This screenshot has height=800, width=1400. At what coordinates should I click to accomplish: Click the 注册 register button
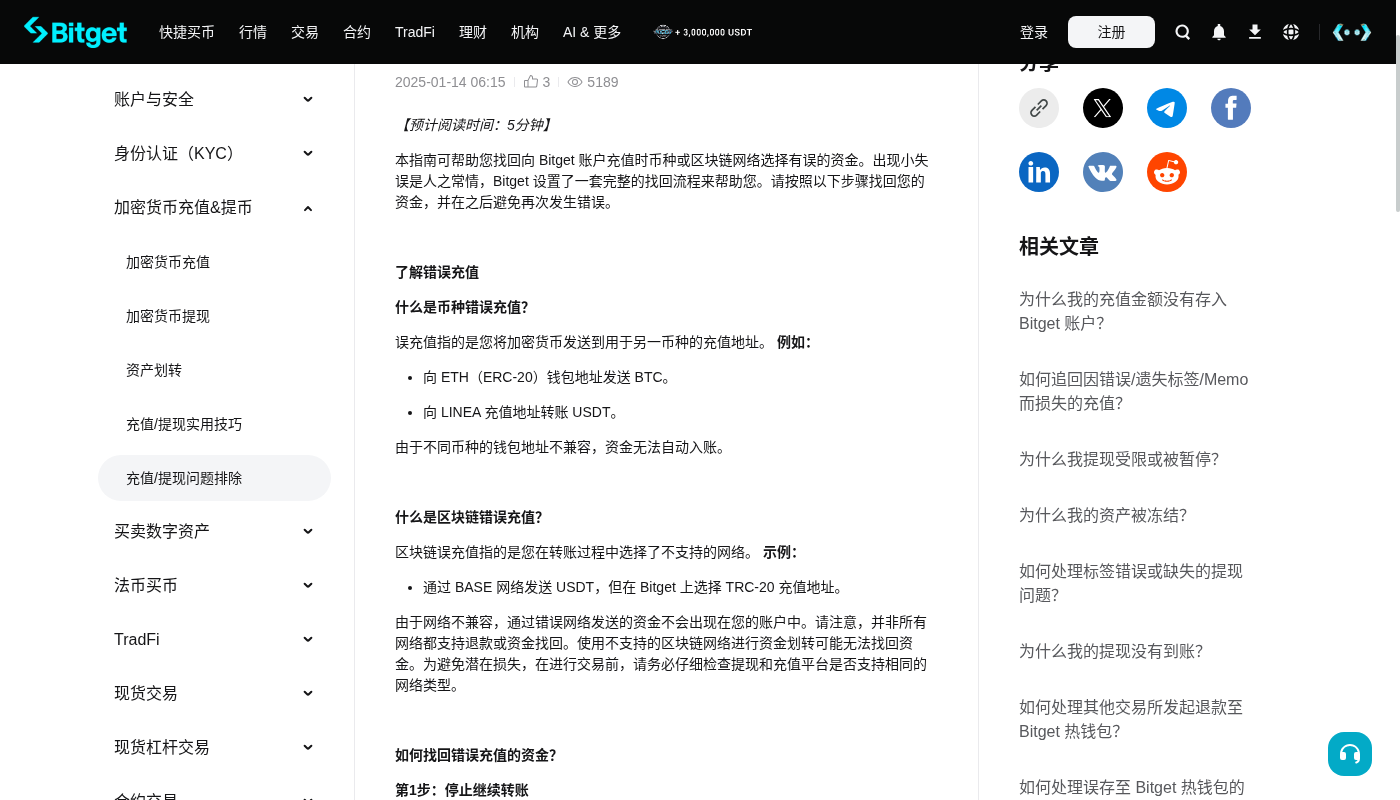tap(1111, 32)
